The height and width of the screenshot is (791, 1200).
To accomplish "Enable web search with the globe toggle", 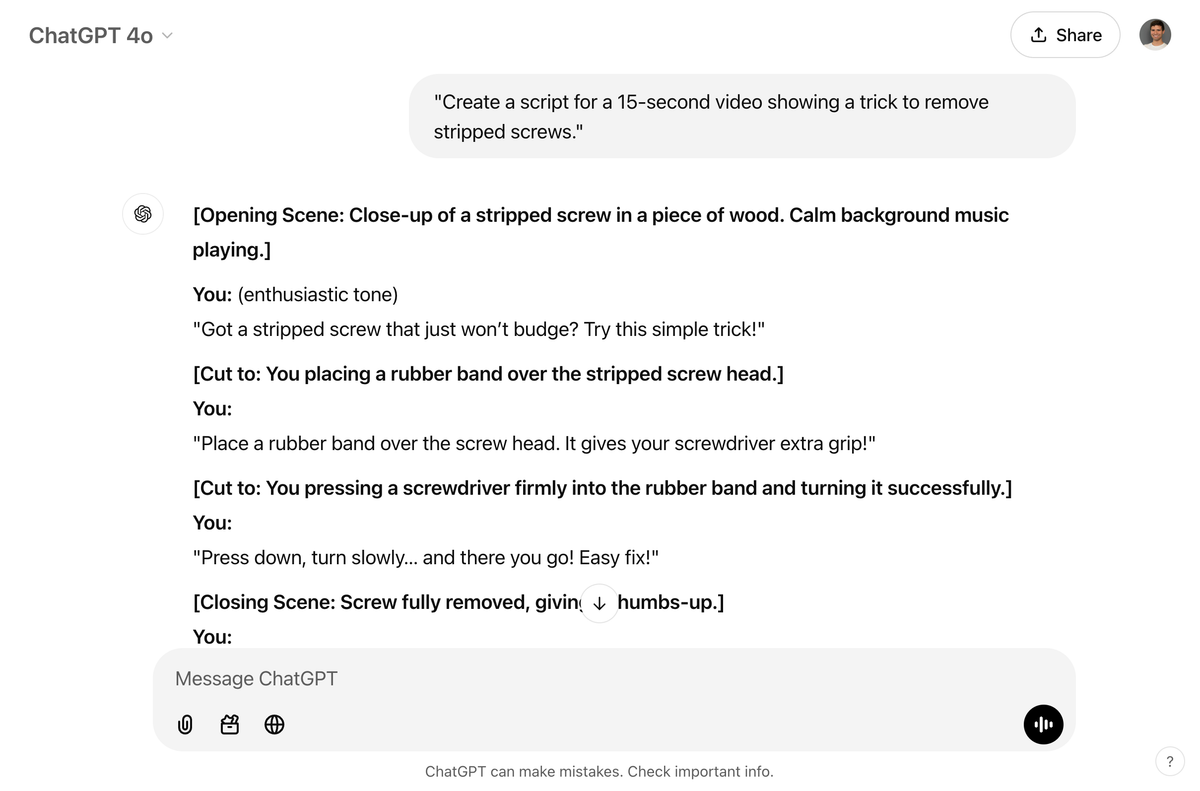I will point(274,724).
